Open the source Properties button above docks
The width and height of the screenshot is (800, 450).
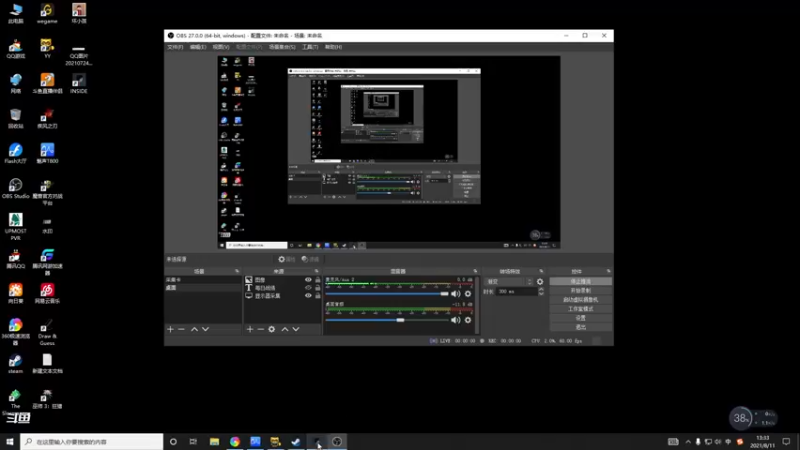287,259
